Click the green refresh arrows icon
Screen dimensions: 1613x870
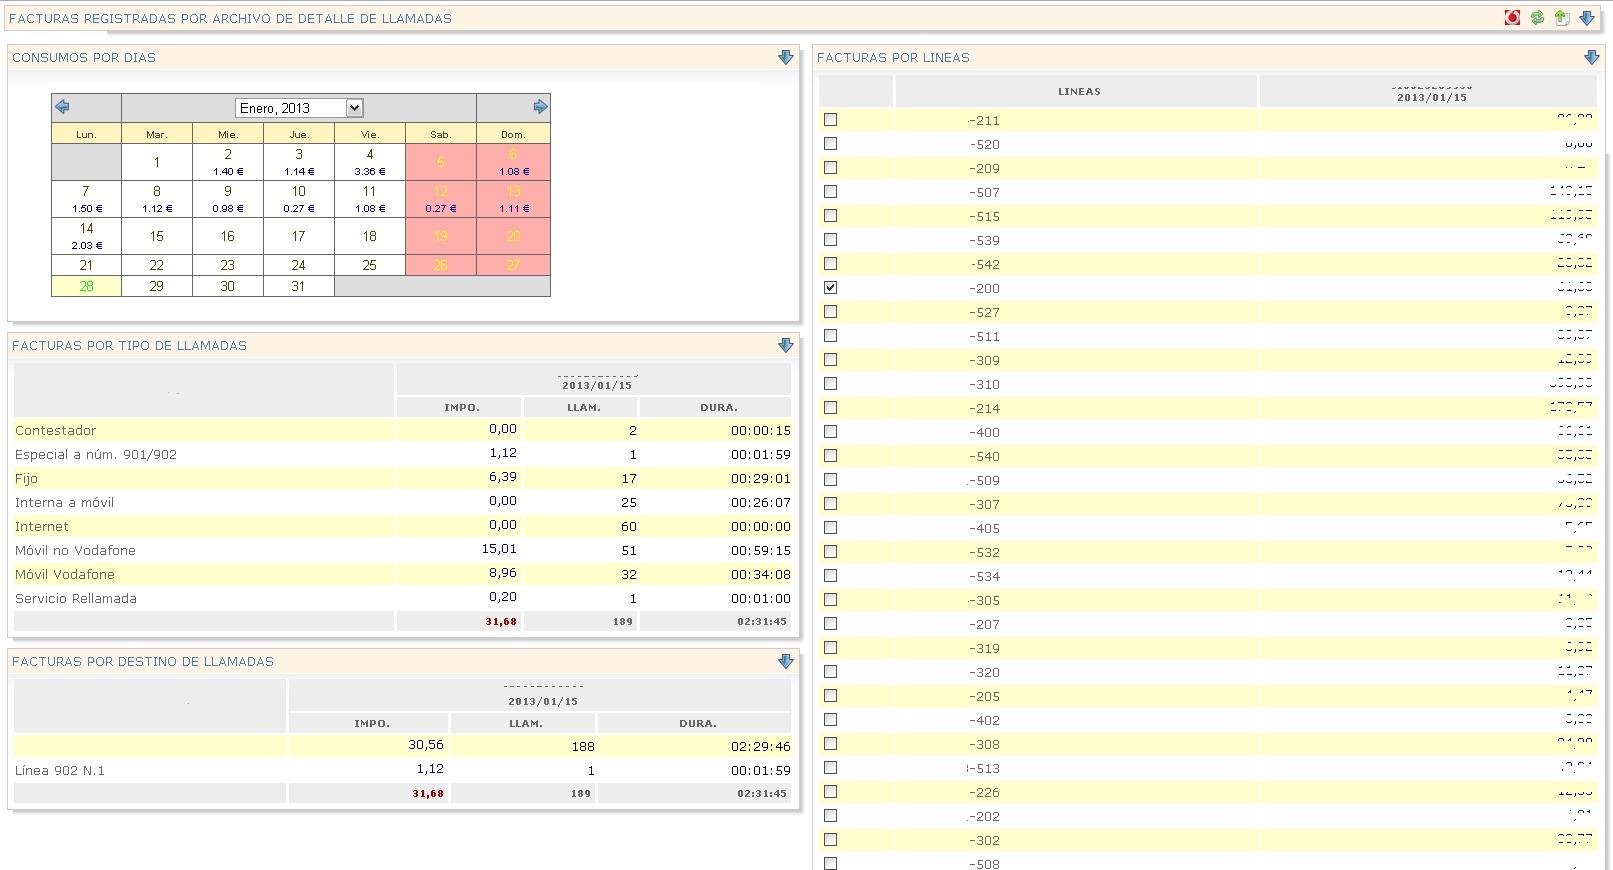1537,18
